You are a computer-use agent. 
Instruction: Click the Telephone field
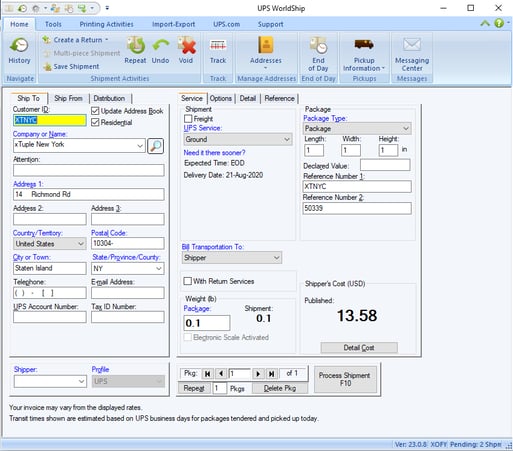coord(50,293)
